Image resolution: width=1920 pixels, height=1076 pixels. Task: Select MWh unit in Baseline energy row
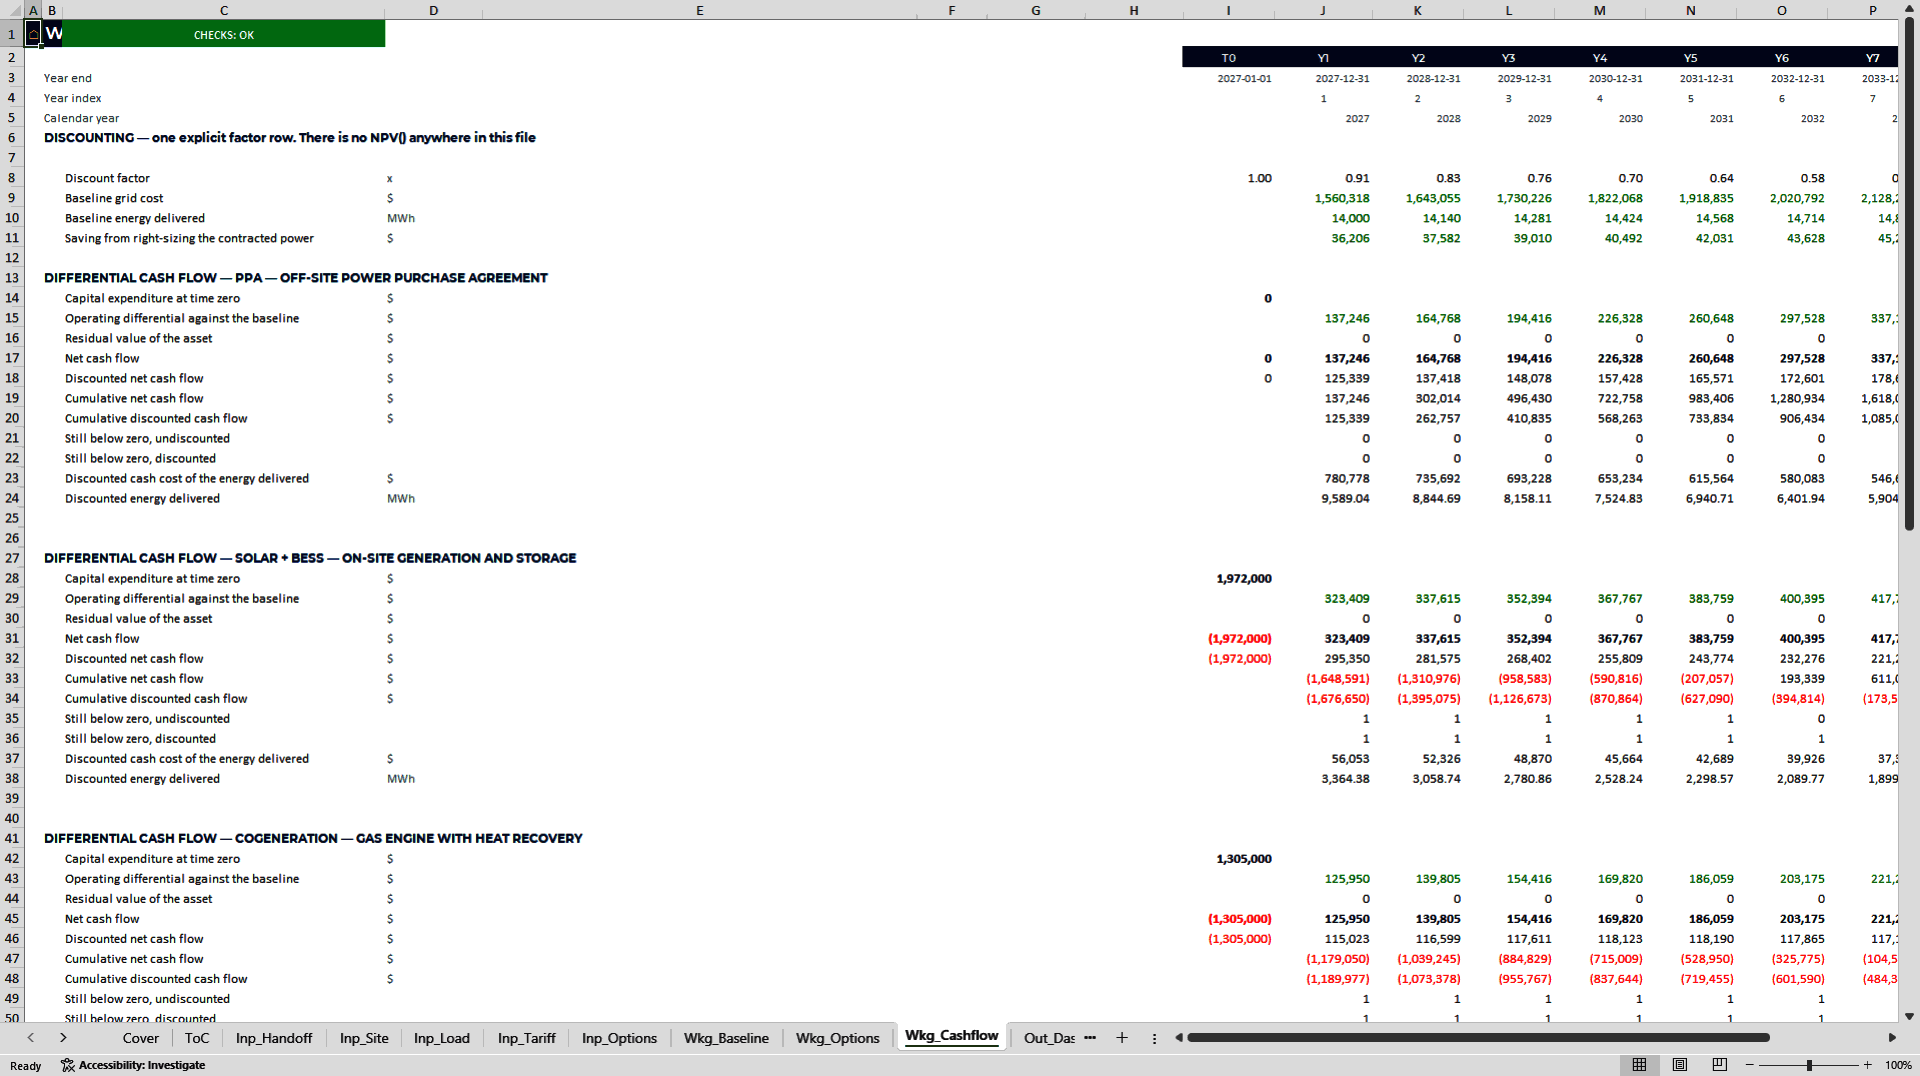[x=401, y=218]
